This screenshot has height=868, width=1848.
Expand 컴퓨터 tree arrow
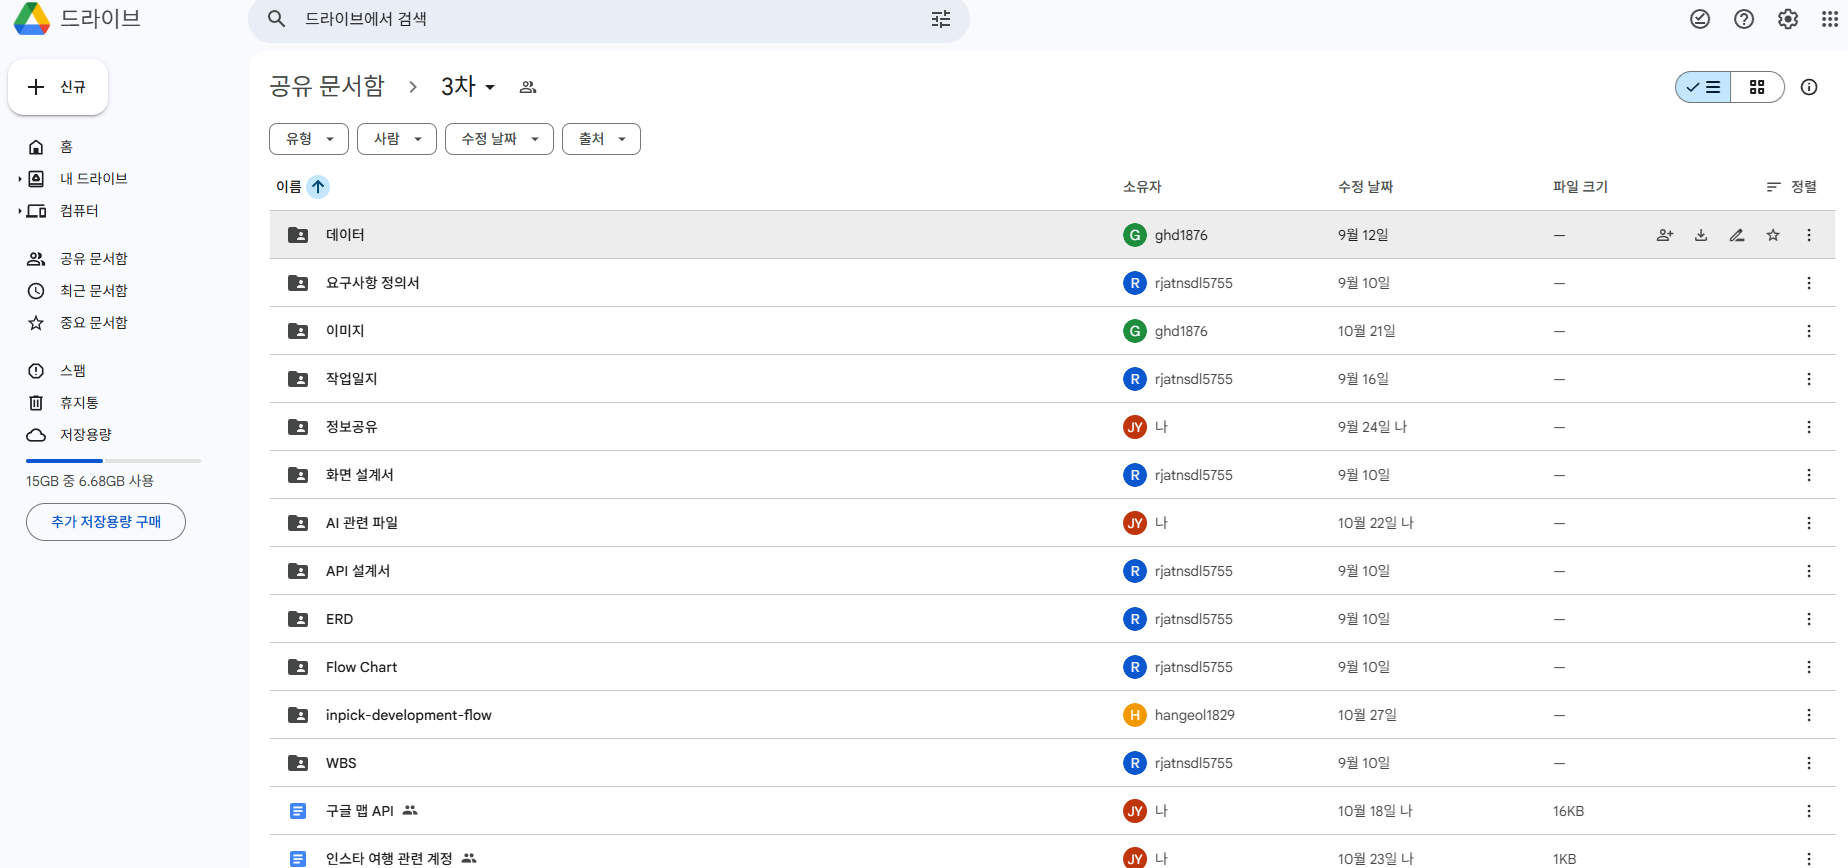pyautogui.click(x=20, y=211)
